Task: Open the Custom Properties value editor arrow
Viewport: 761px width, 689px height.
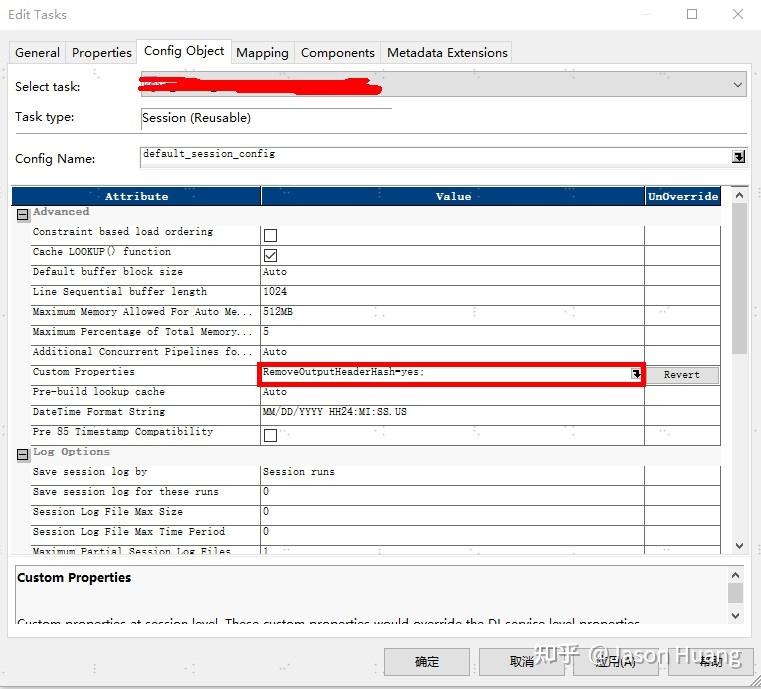Action: point(636,374)
